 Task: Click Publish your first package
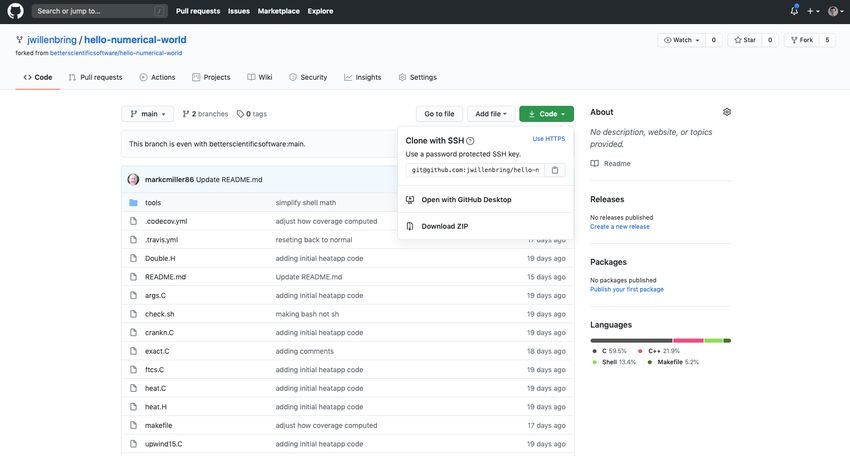627,290
